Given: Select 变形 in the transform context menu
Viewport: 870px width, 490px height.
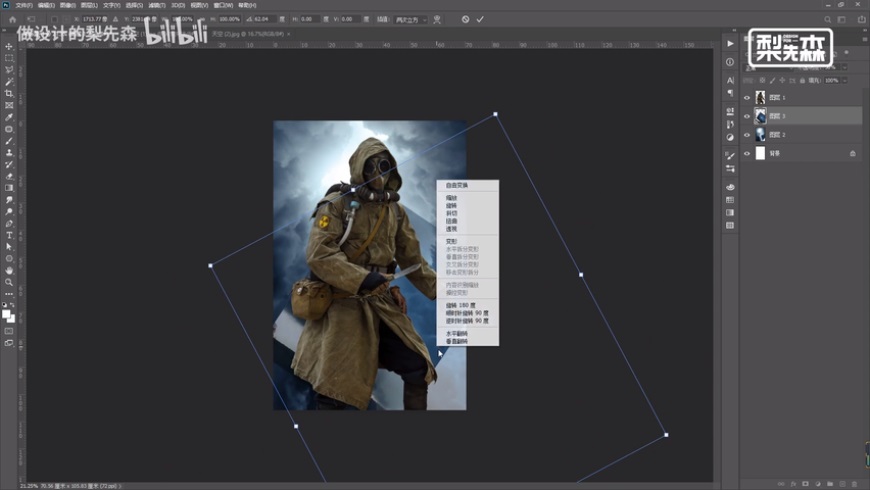Looking at the screenshot, I should tap(451, 241).
